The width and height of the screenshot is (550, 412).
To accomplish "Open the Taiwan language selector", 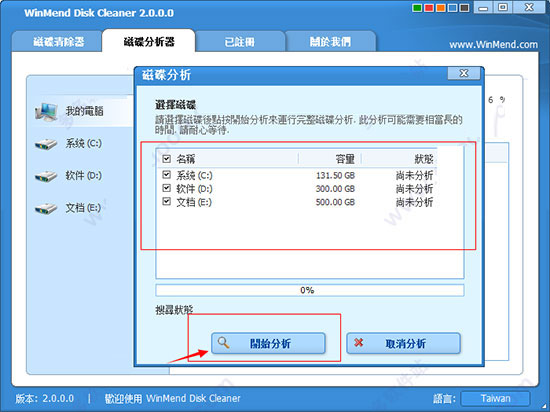I will [x=495, y=399].
